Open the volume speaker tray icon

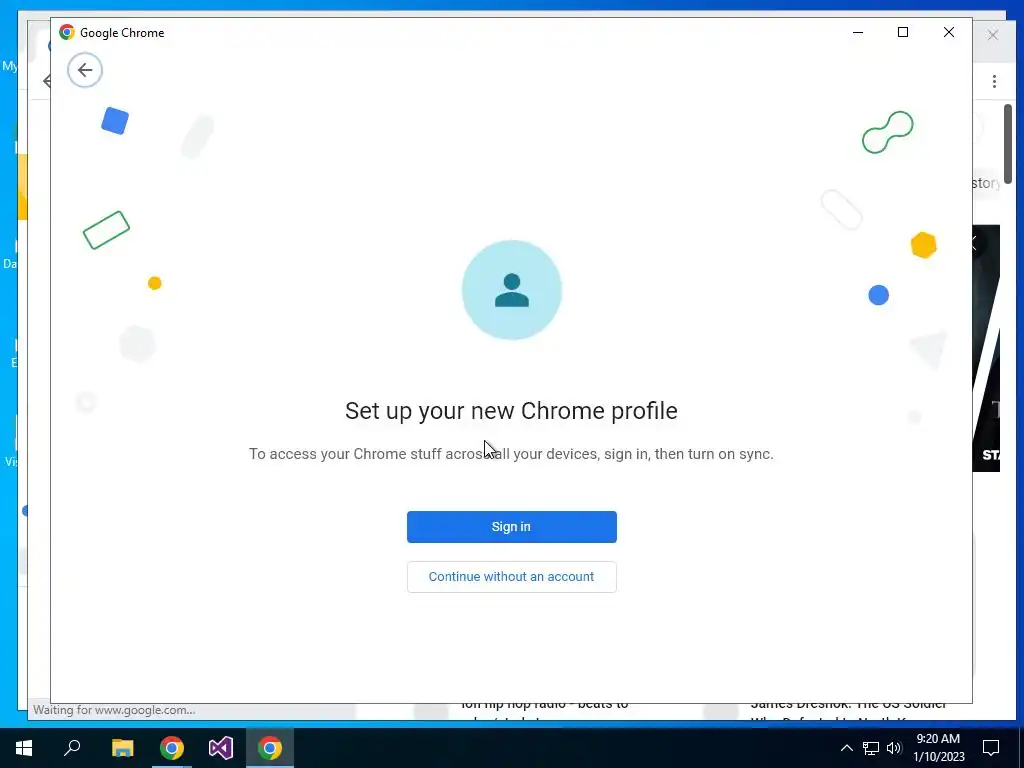pos(894,748)
